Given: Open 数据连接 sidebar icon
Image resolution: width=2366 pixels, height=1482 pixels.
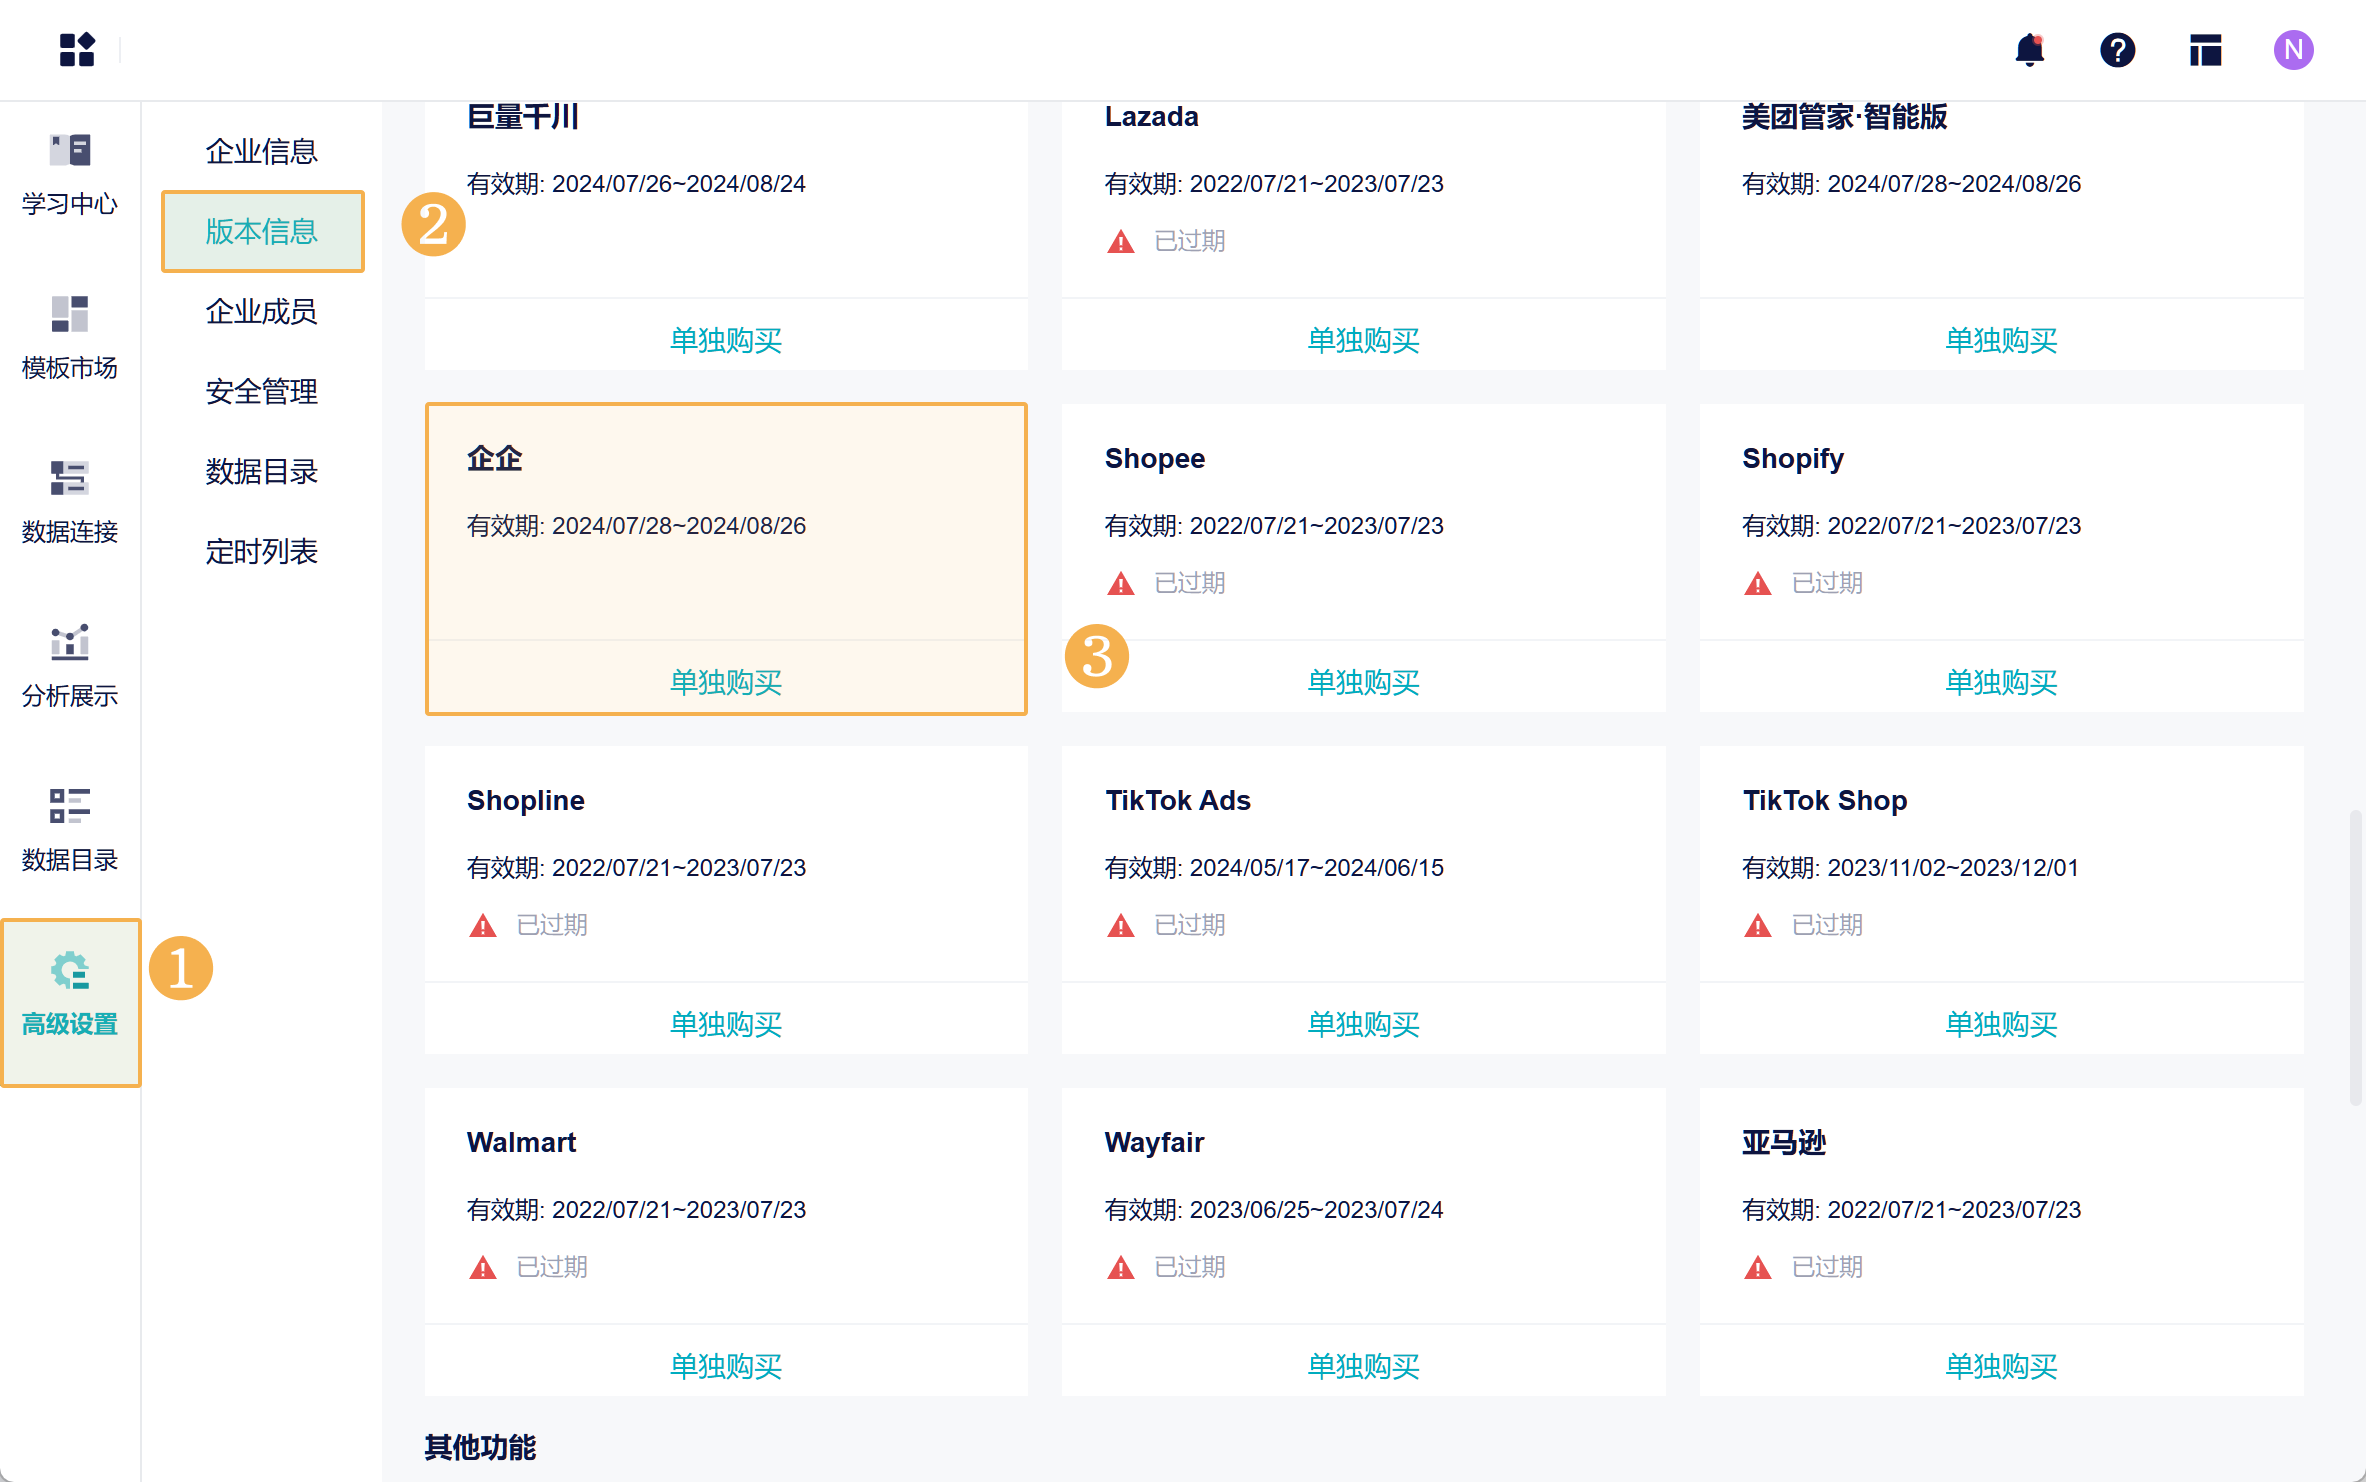Looking at the screenshot, I should tap(70, 503).
